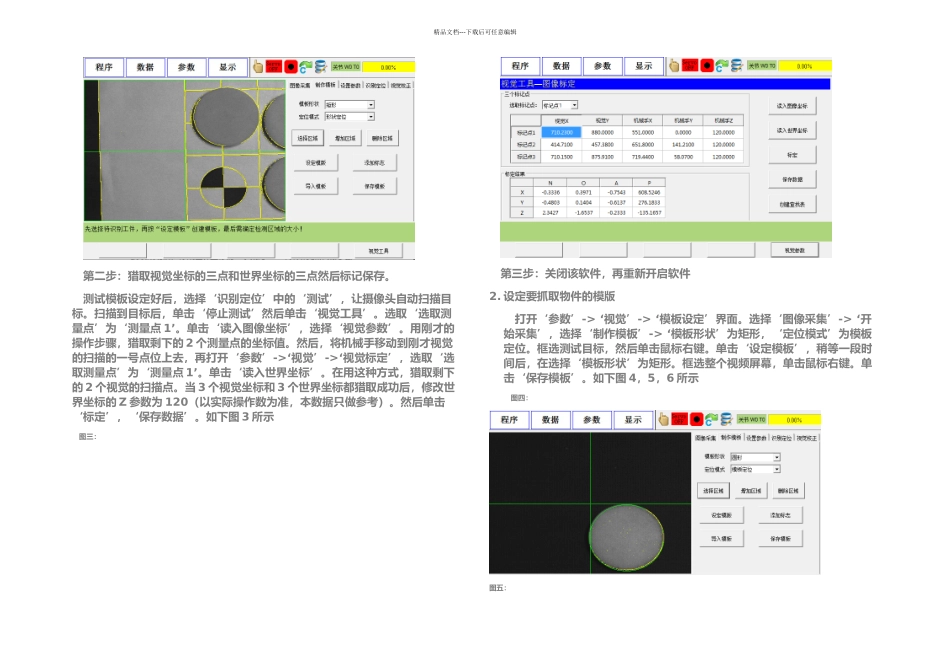Image resolution: width=950 pixels, height=672 pixels.
Task: Open 程序 menu in black camera-view screenshot
Action: click(510, 419)
